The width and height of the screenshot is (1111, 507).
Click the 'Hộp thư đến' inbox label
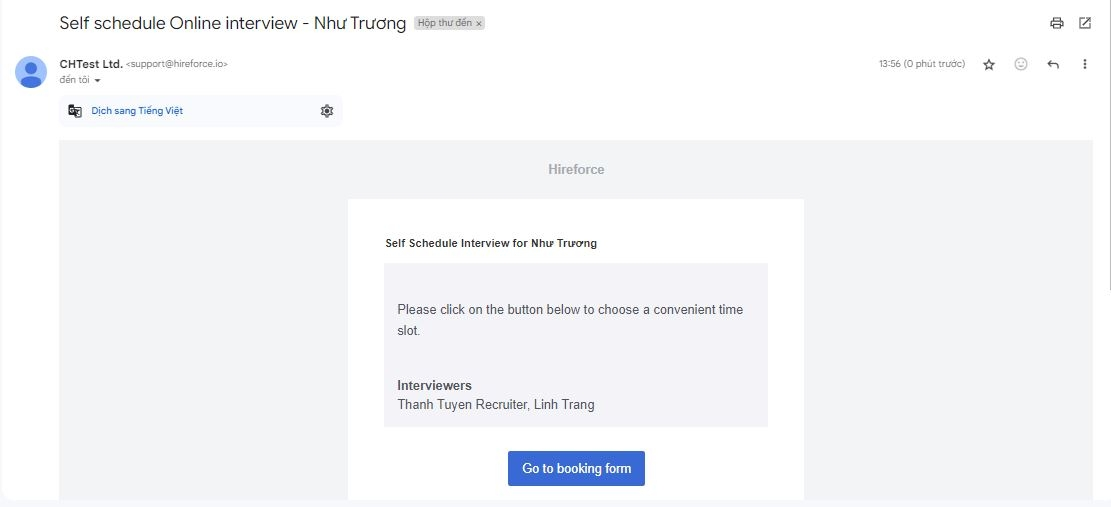444,23
